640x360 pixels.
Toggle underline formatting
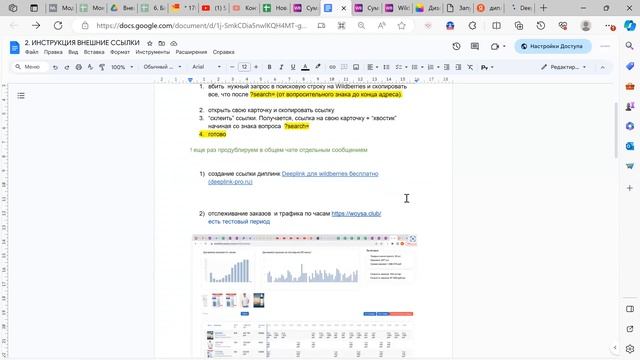pyautogui.click(x=293, y=67)
